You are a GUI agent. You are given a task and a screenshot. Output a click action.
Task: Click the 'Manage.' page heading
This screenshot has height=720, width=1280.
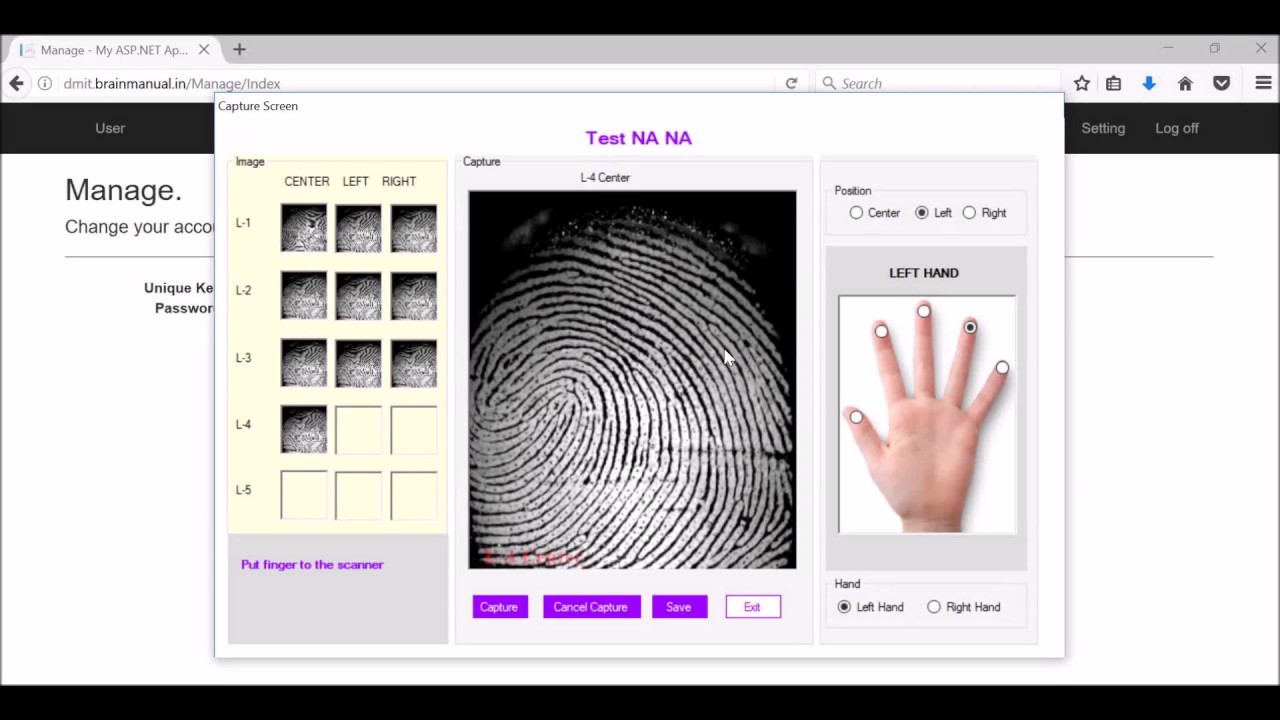123,190
